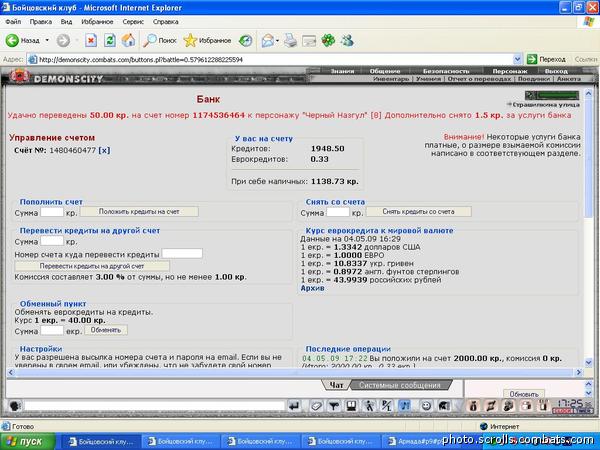This screenshot has width=600, height=450.
Task: Open the Messenger buddy icon
Action: click(x=347, y=40)
